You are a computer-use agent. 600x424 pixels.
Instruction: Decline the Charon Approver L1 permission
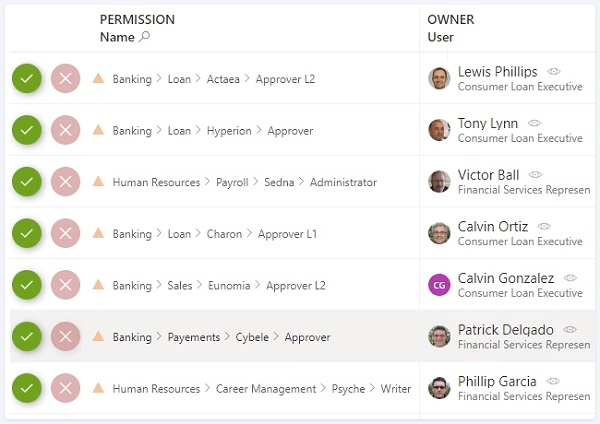click(65, 233)
